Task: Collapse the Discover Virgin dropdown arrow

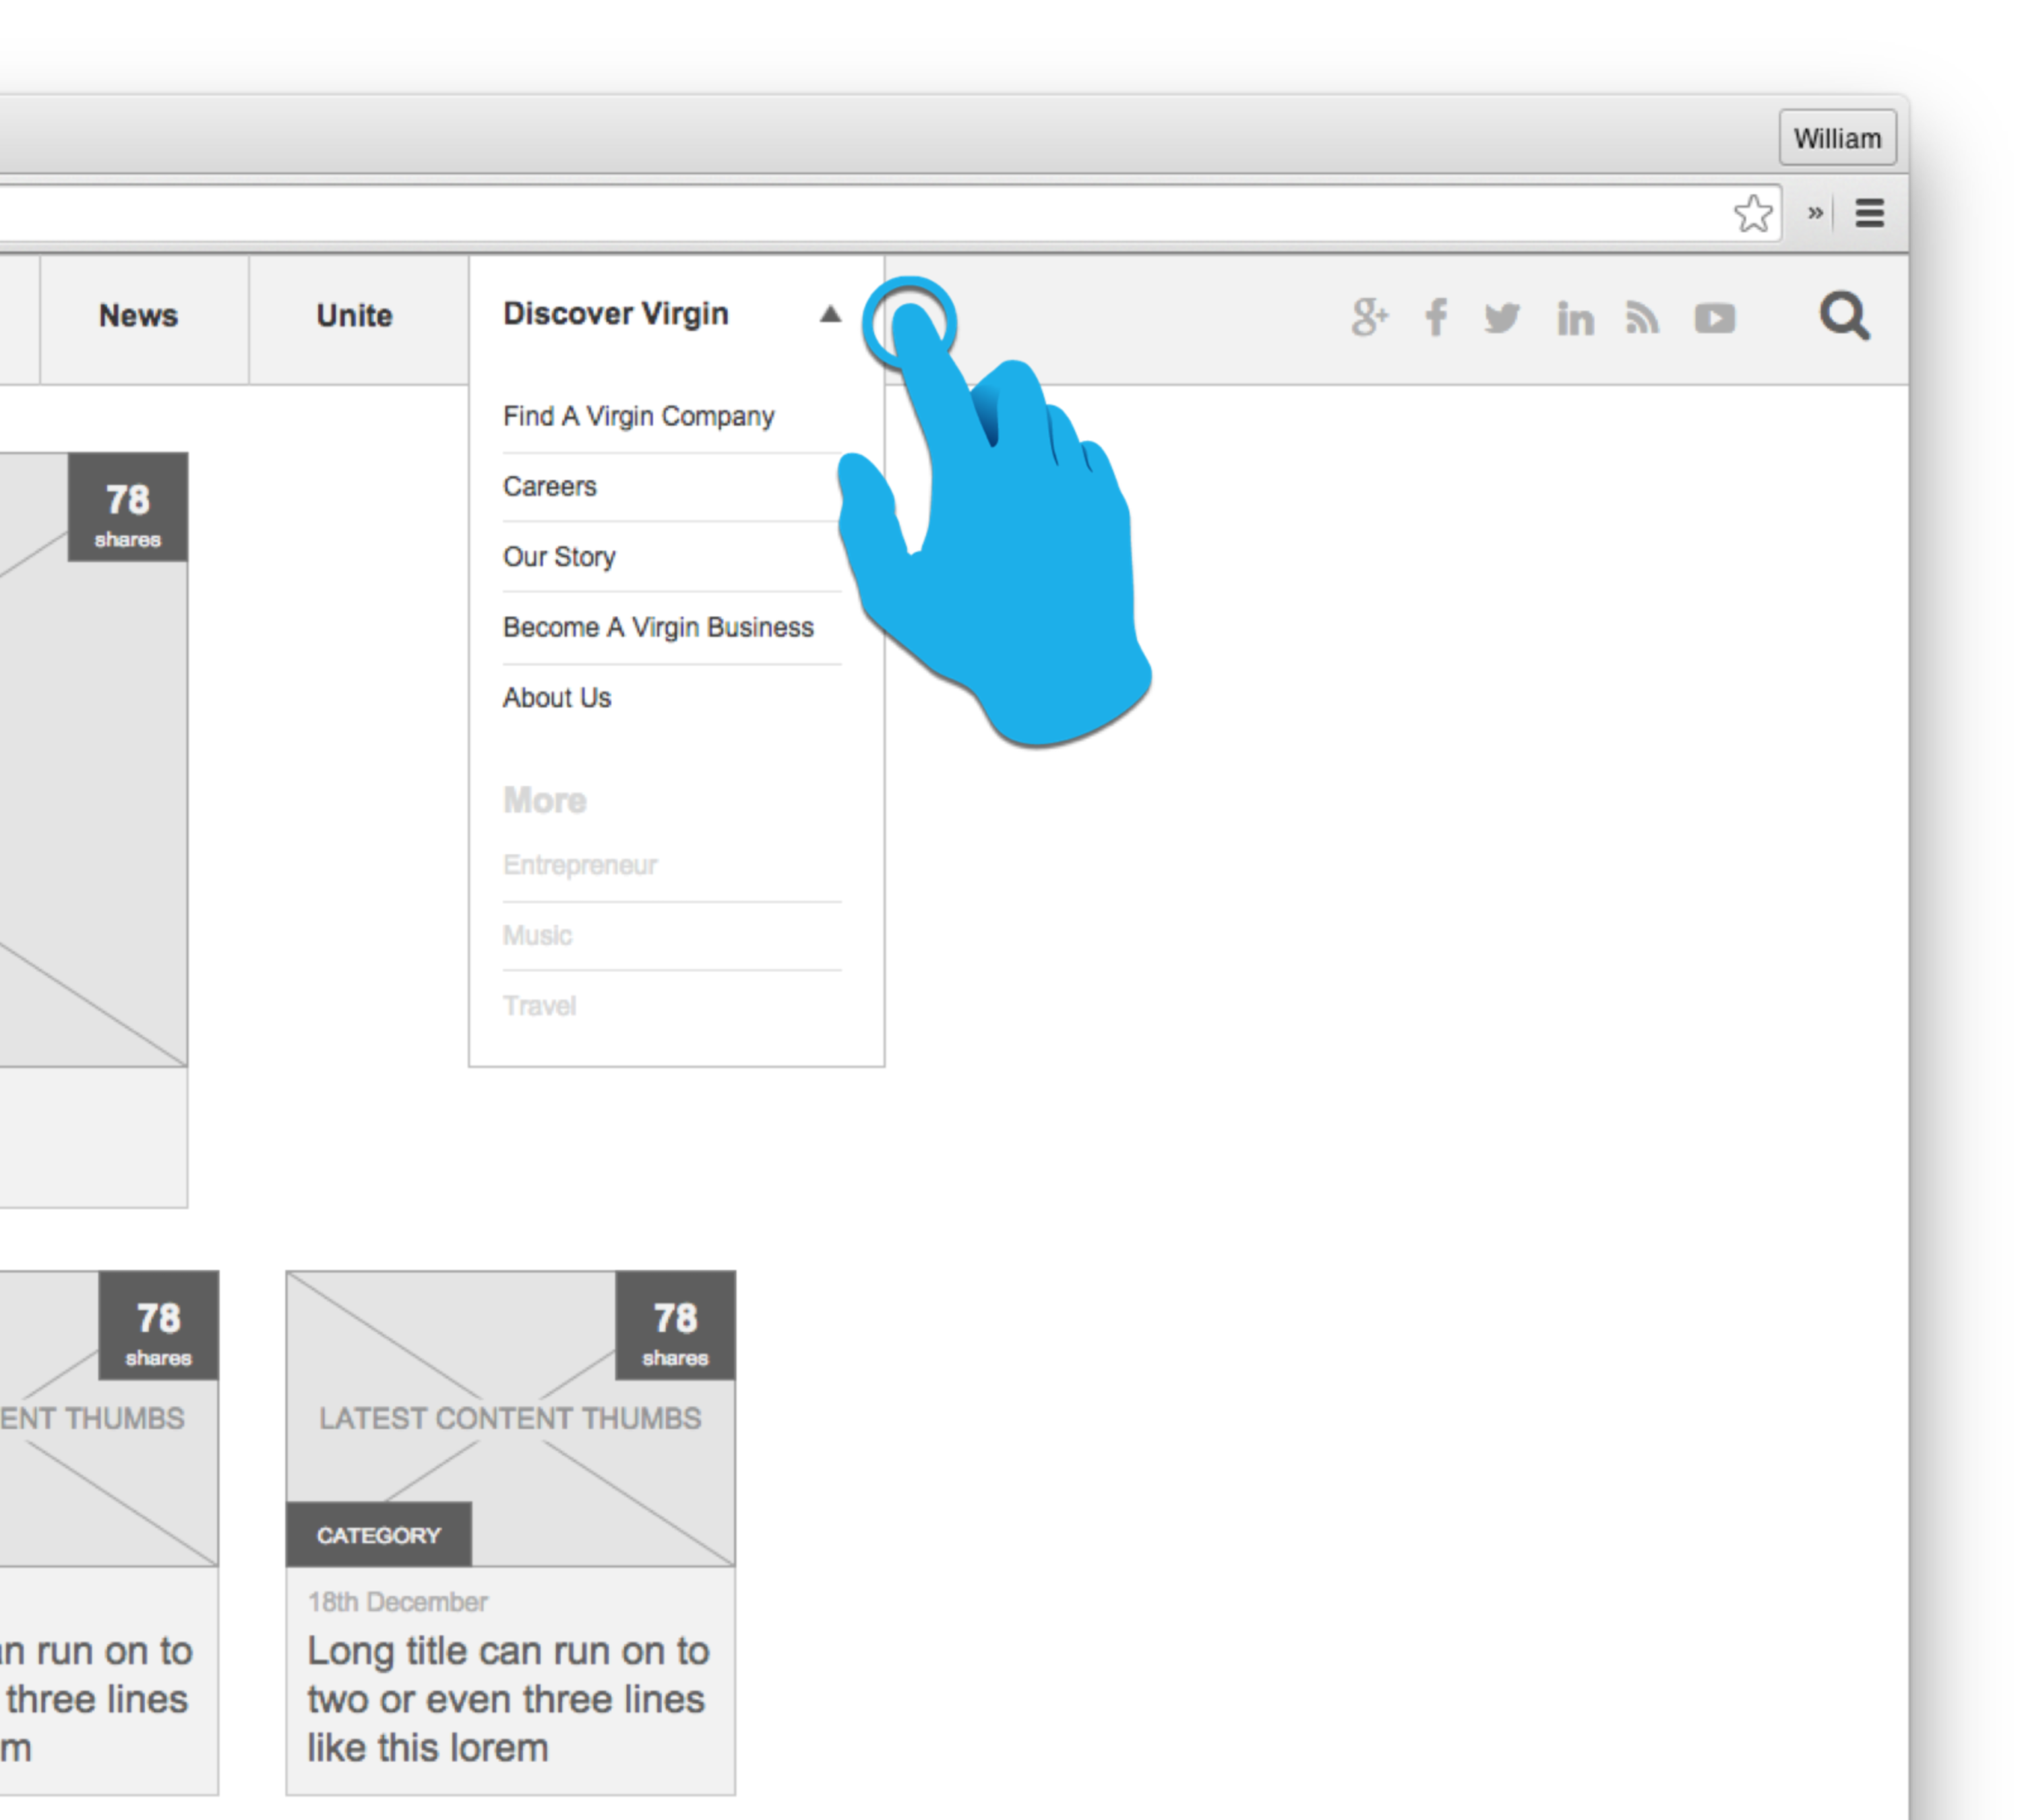Action: [x=830, y=314]
